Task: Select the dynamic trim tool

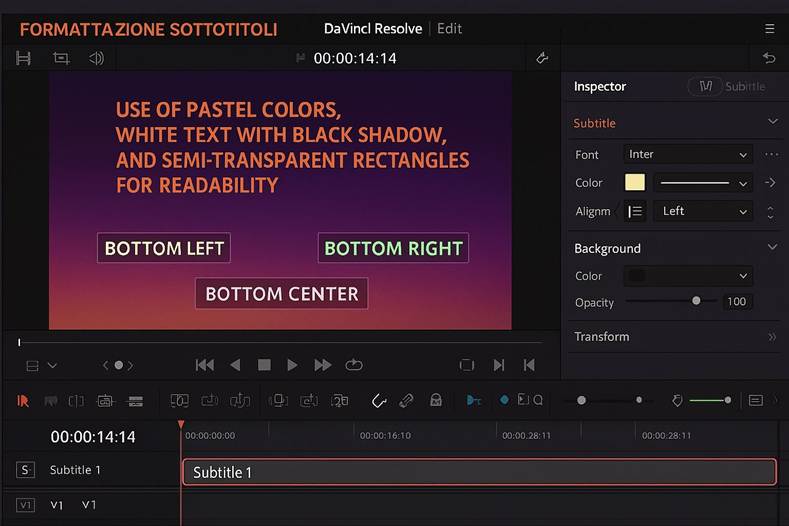Action: (76, 401)
